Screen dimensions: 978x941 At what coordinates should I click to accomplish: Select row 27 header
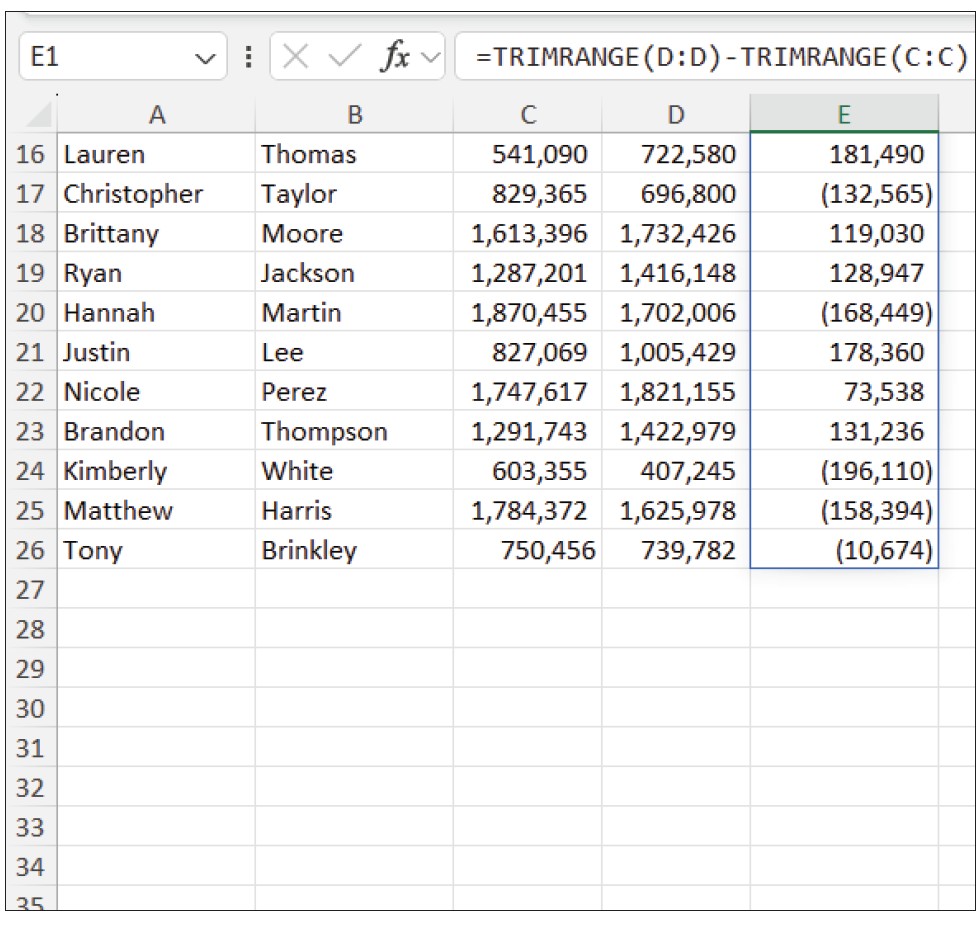click(x=31, y=590)
